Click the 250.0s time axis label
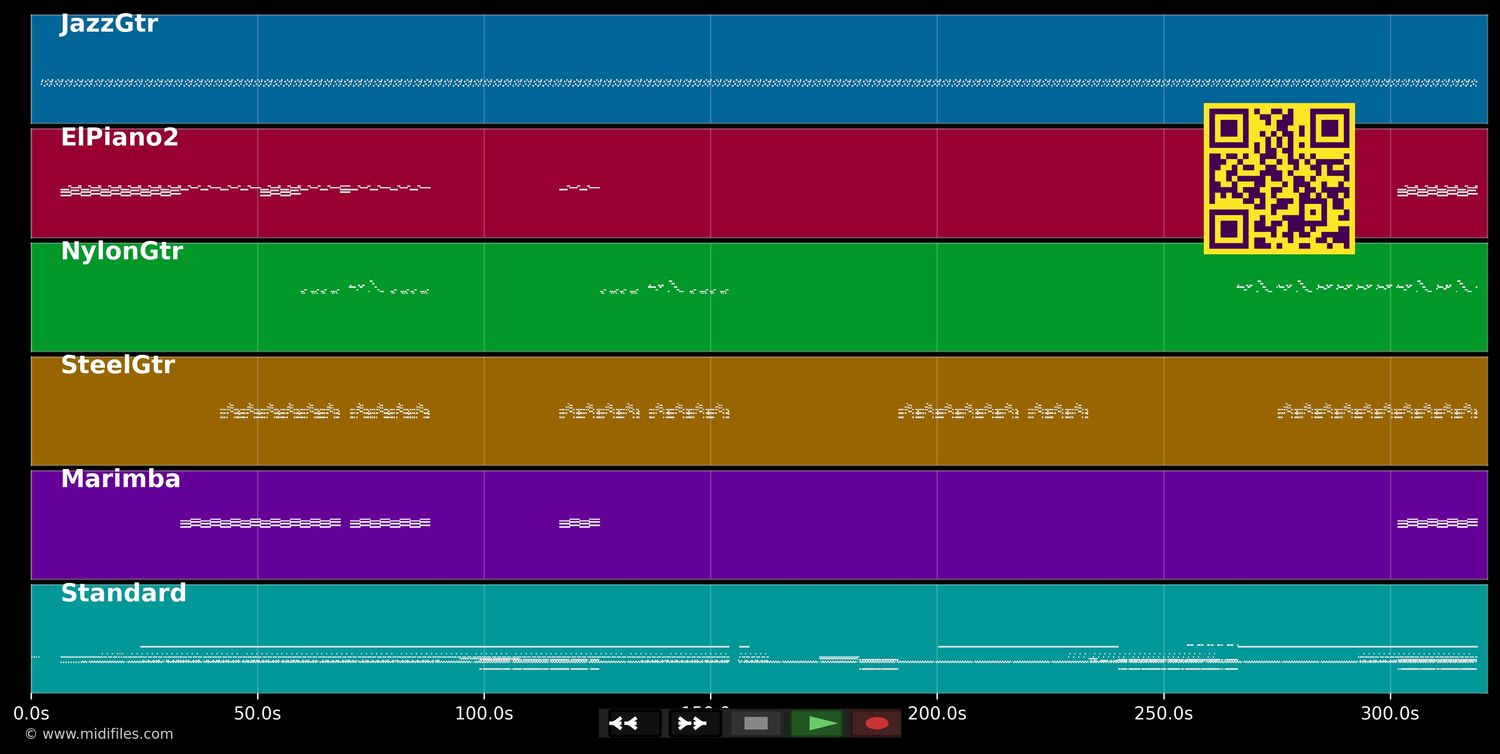The width and height of the screenshot is (1500, 754). (x=1163, y=714)
